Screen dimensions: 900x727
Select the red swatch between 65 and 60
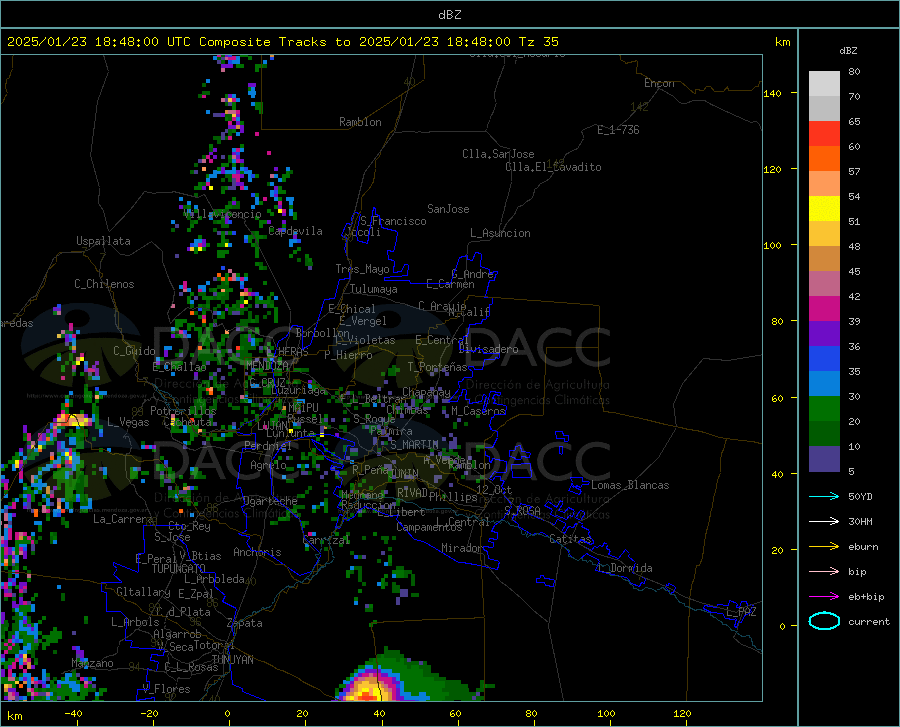824,134
